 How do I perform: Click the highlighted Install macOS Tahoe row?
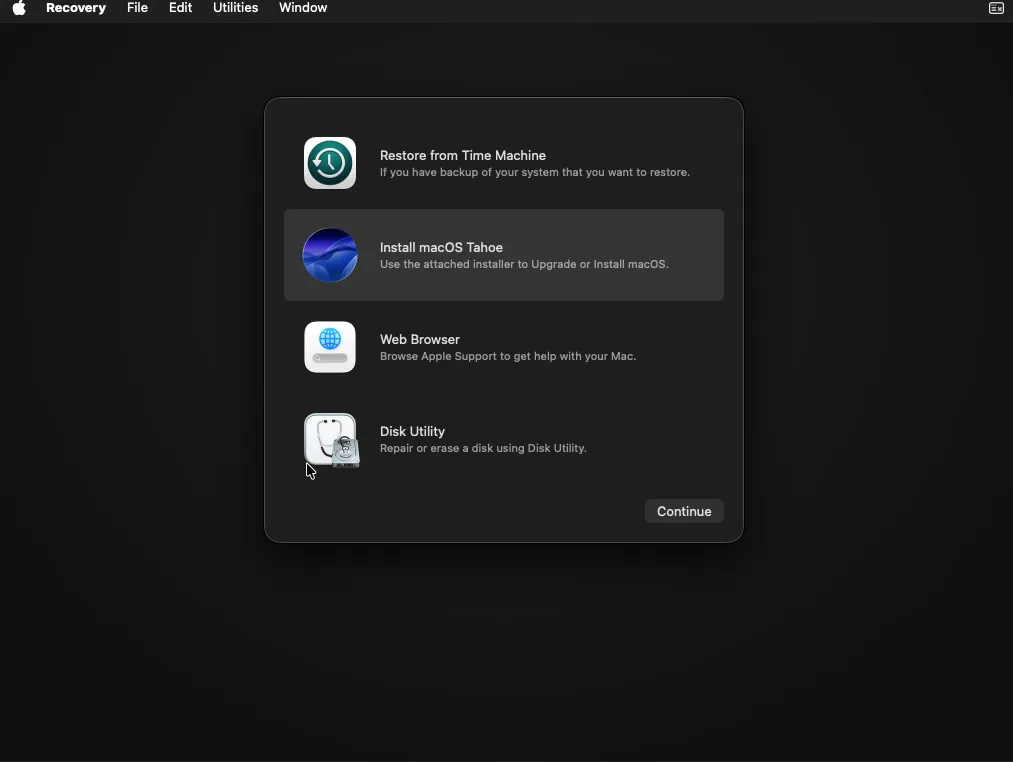pyautogui.click(x=503, y=255)
